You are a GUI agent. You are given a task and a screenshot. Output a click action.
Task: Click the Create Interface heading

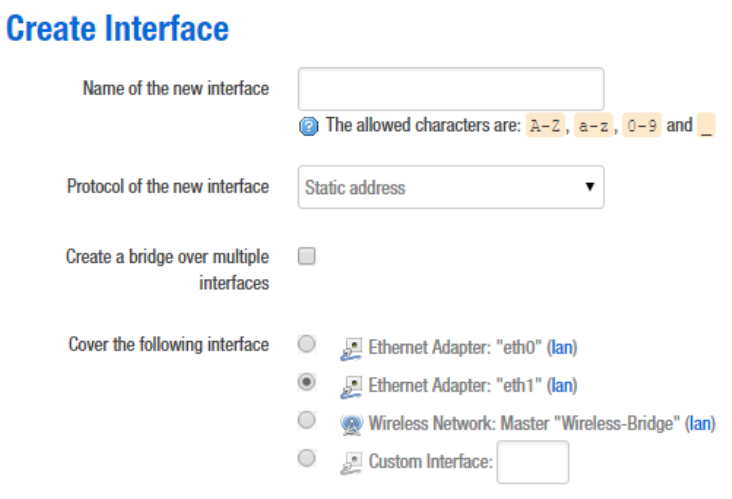pyautogui.click(x=118, y=28)
